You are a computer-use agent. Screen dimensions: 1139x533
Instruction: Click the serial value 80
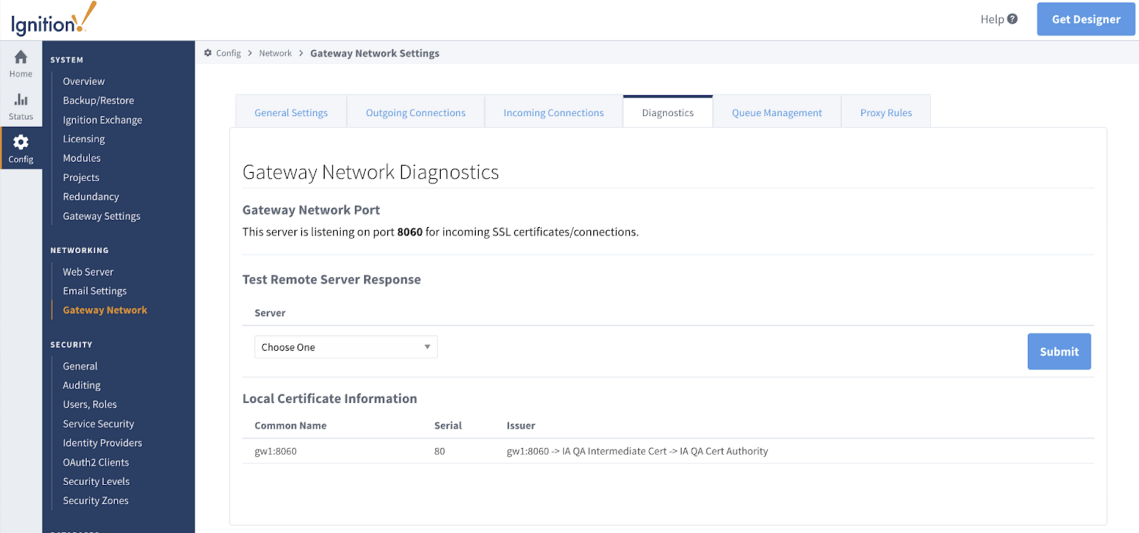pyautogui.click(x=439, y=451)
